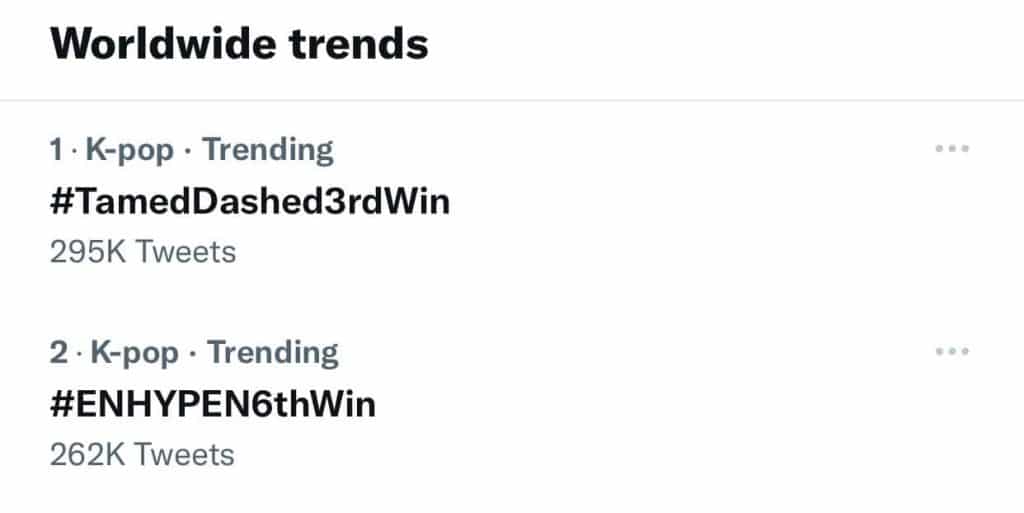This screenshot has width=1024, height=513.
Task: Select the K-pop label on trend 2
Action: click(135, 352)
